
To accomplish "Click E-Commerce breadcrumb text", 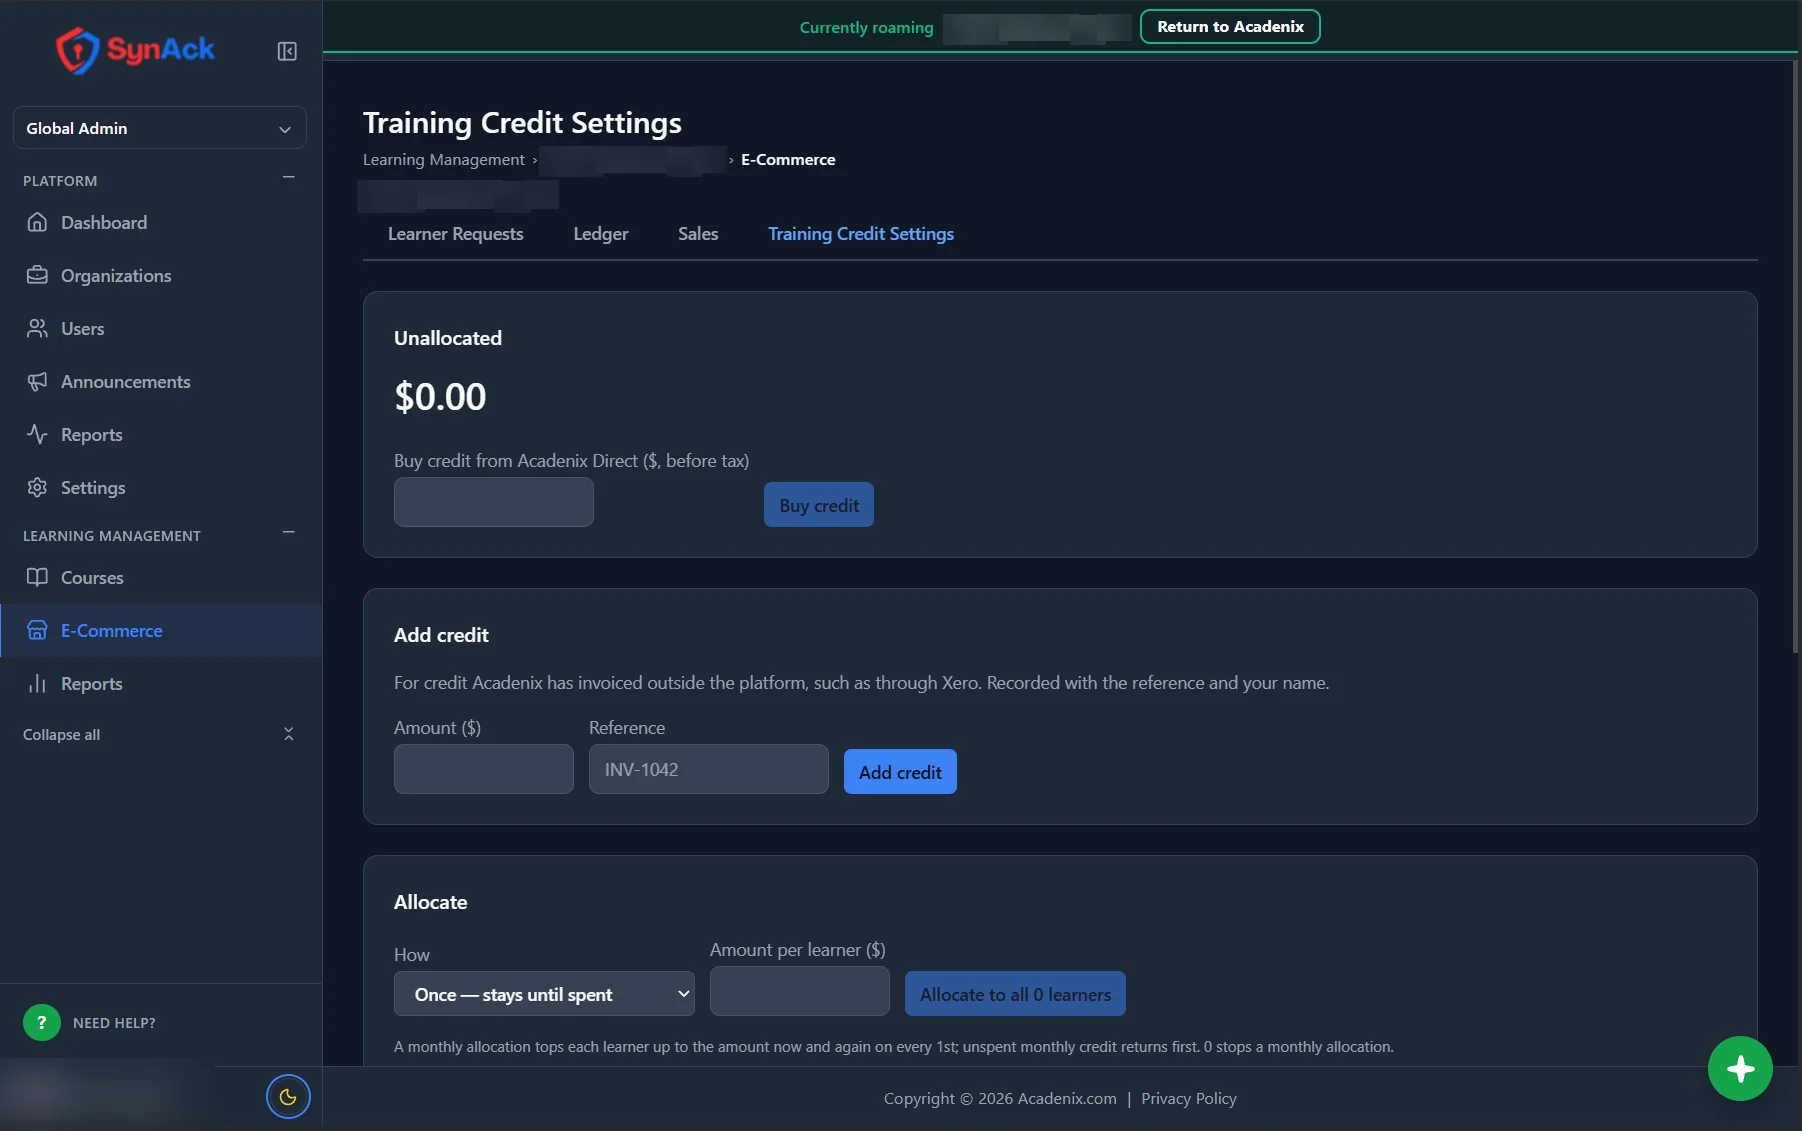I will point(788,159).
